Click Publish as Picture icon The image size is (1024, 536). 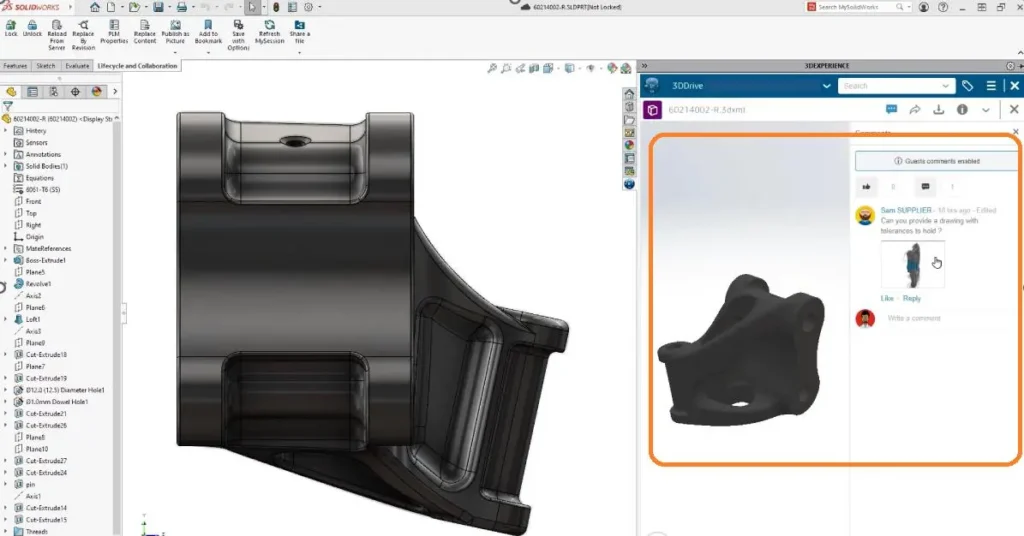coord(175,33)
